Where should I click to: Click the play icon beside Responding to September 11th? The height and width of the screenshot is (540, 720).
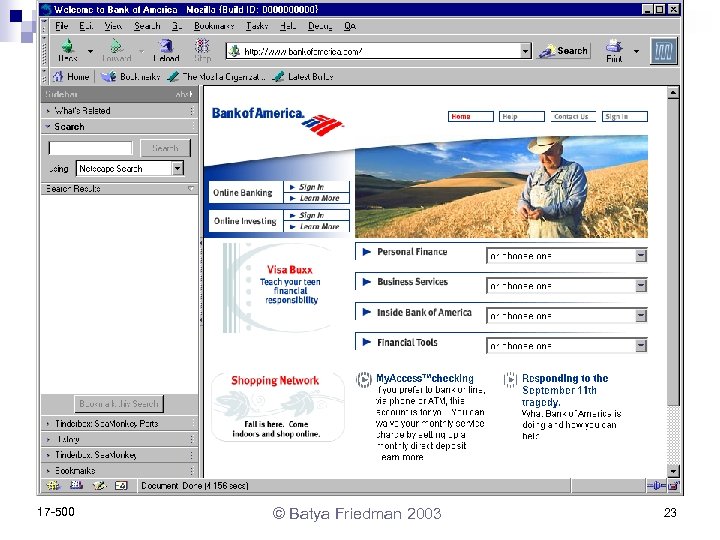(510, 380)
